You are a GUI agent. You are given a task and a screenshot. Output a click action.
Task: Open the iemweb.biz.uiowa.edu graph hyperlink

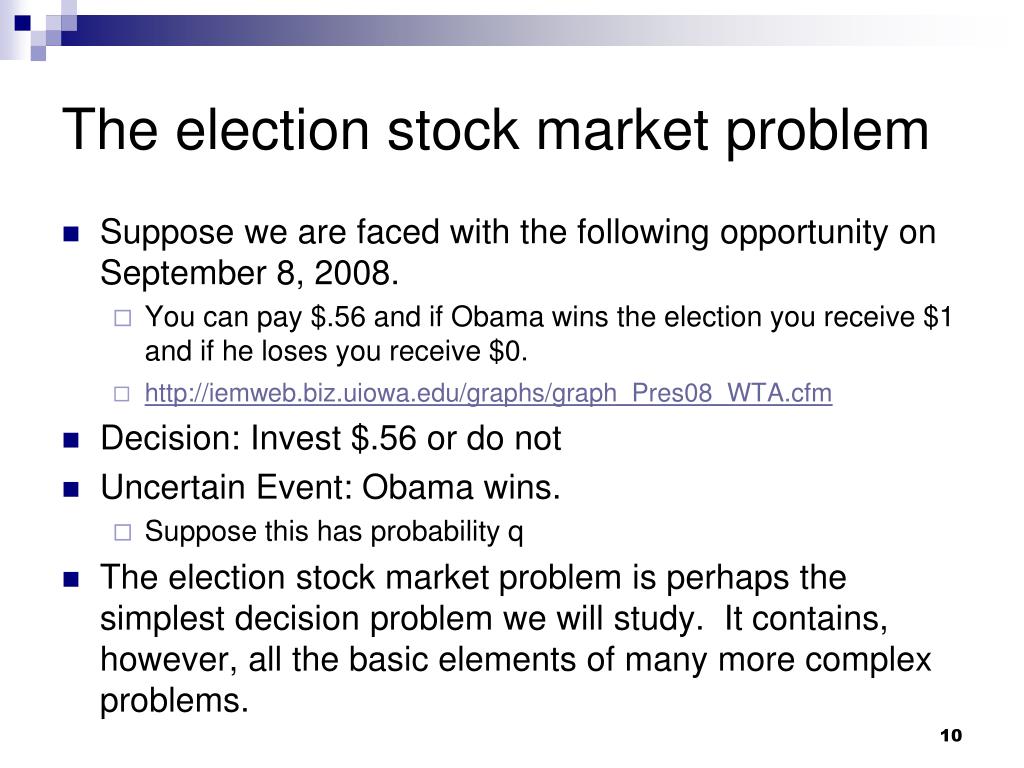click(488, 393)
